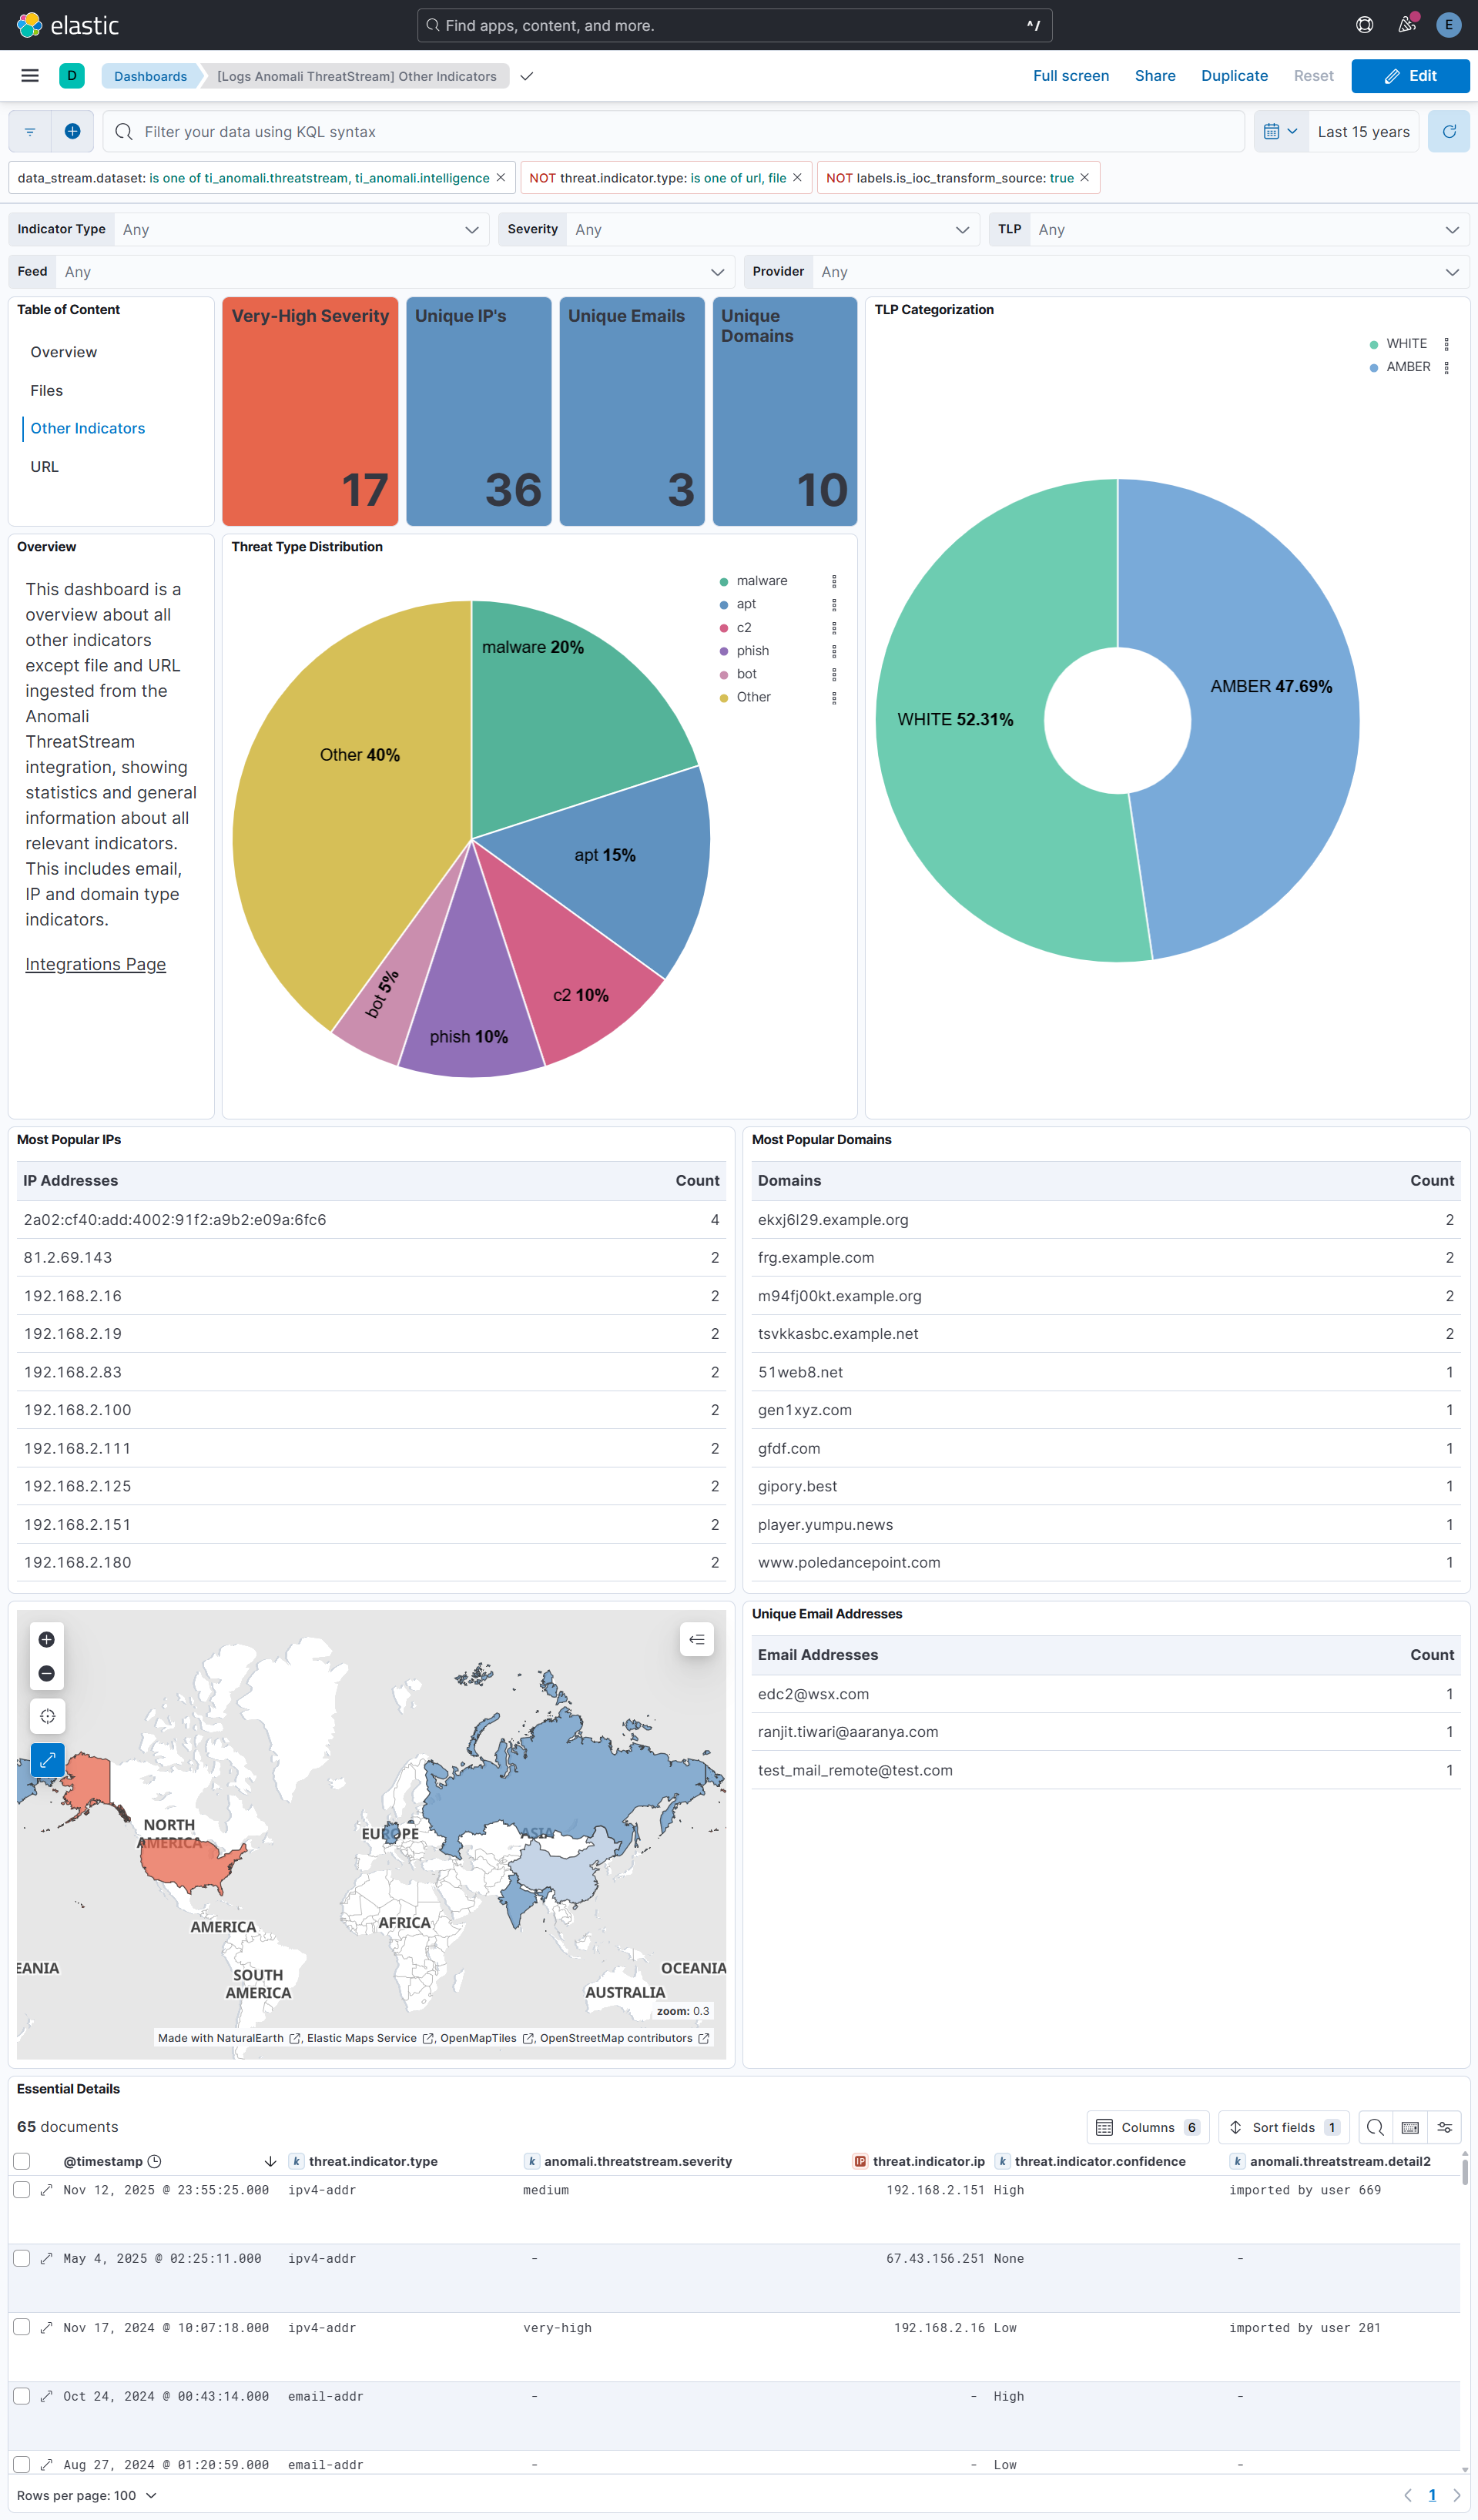
Task: Open the document table search icon
Action: click(1375, 2127)
